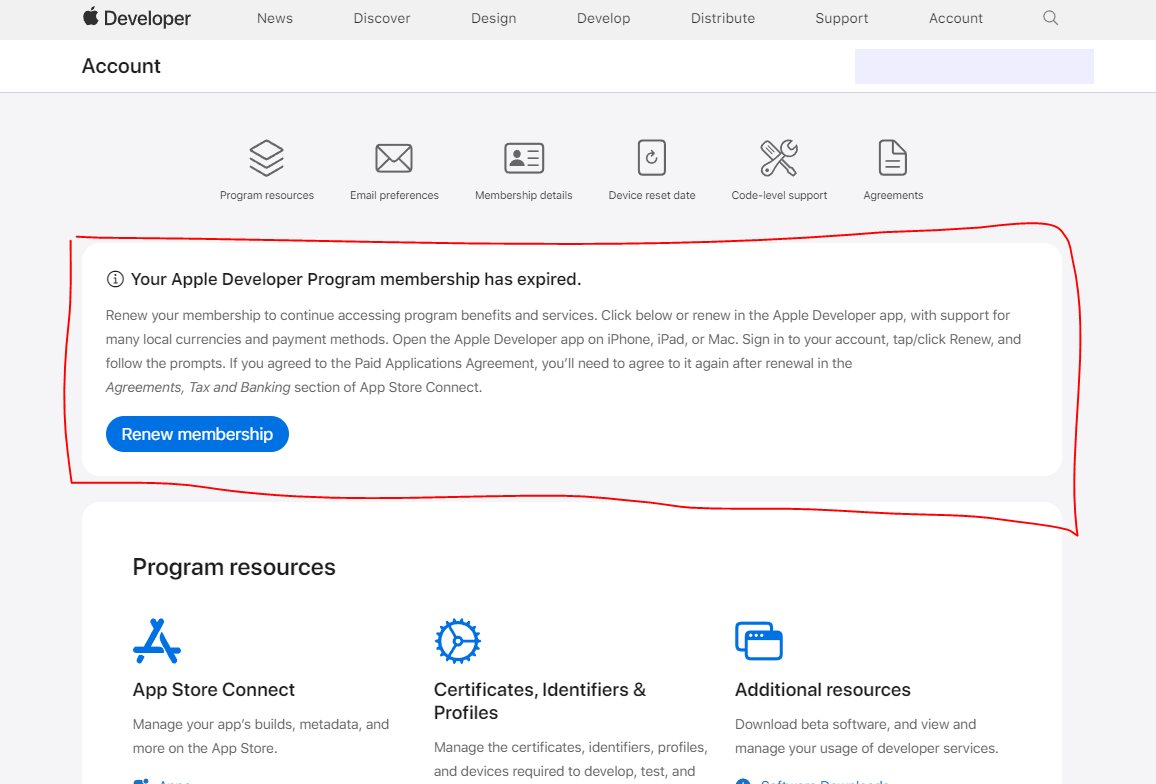Image resolution: width=1156 pixels, height=784 pixels.
Task: Select the Distribute menu
Action: click(723, 18)
